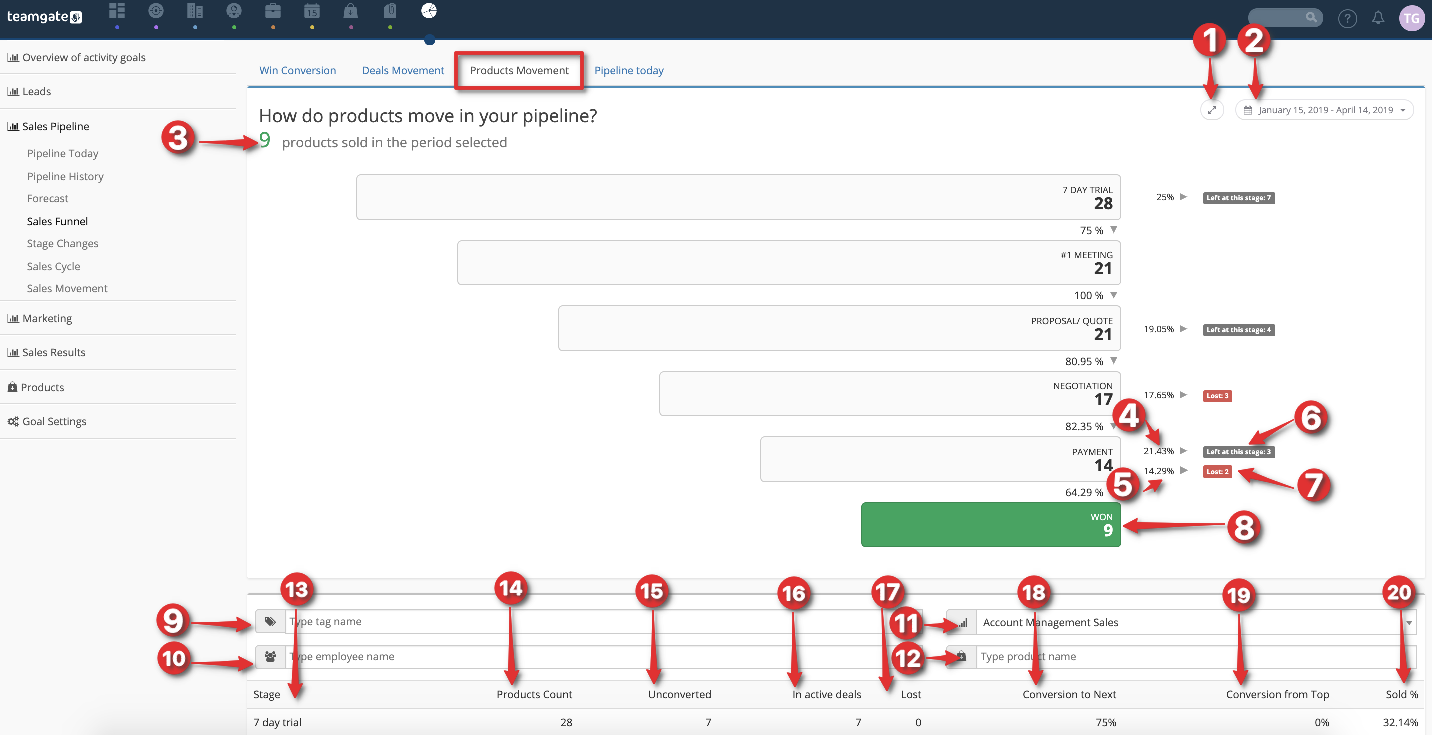Click the 7 Day Trial funnel bar
Screen dimensions: 1432x735
pyautogui.click(x=738, y=197)
